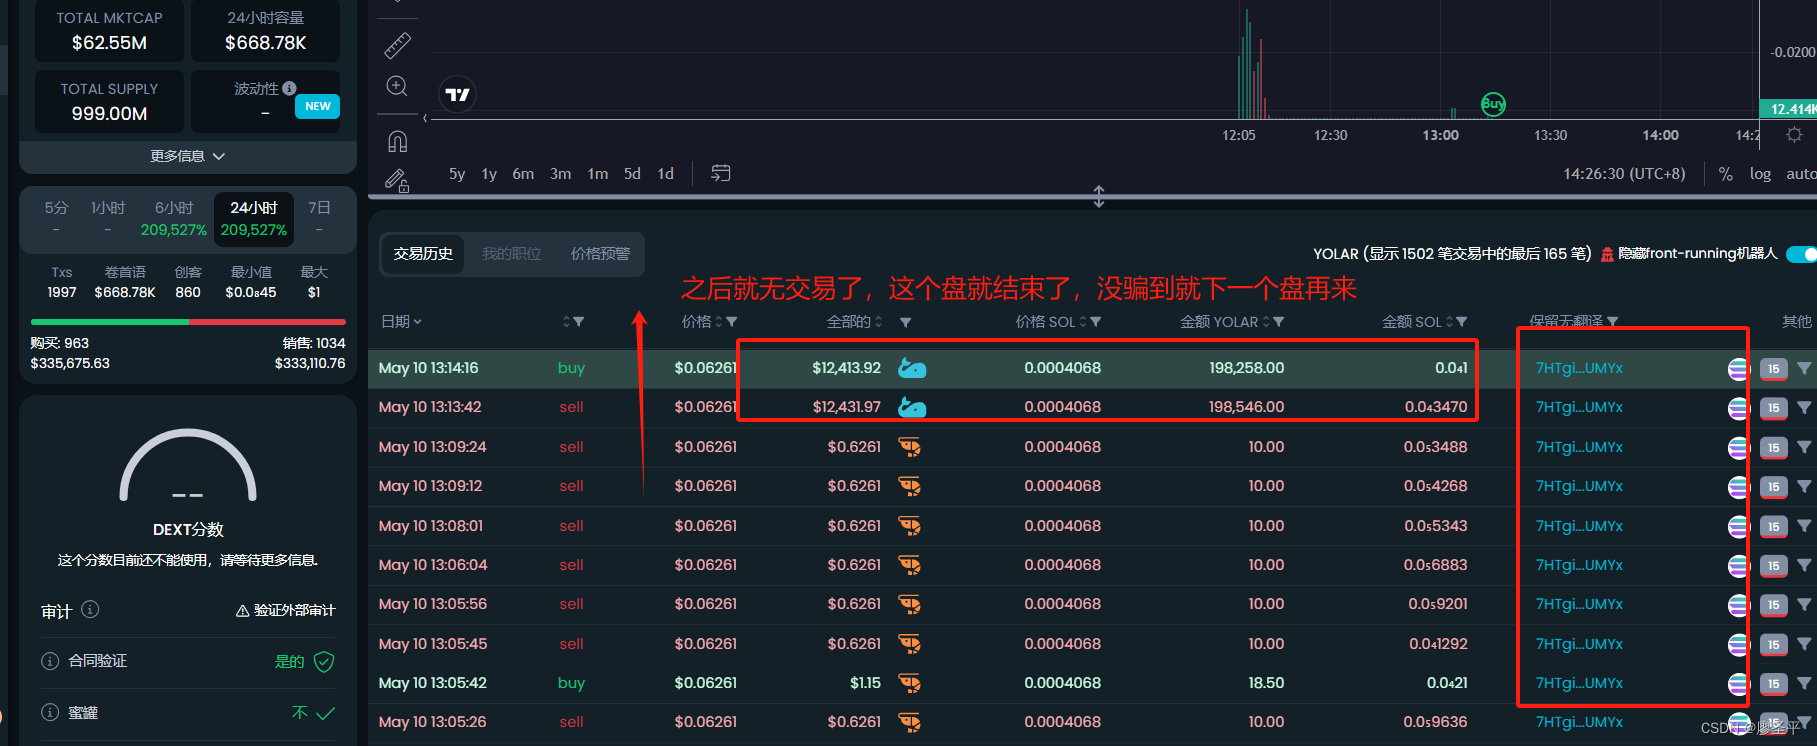Open the go-to-date calendar icon
Viewport: 1817px width, 746px height.
(x=720, y=173)
